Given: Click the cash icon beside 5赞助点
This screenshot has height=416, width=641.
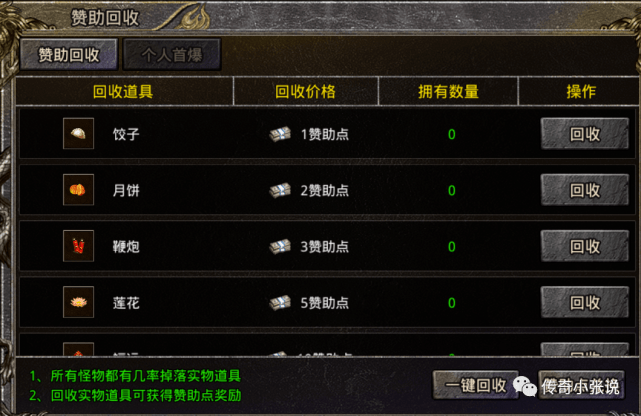Looking at the screenshot, I should (280, 303).
